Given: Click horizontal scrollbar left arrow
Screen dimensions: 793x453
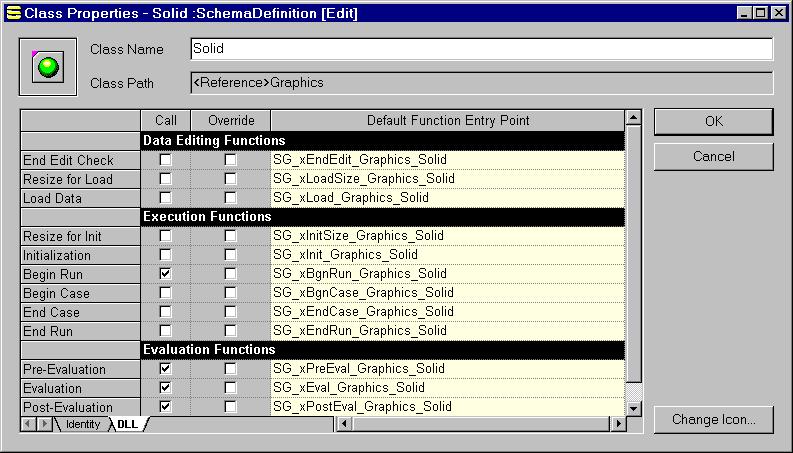Looking at the screenshot, I should click(345, 424).
